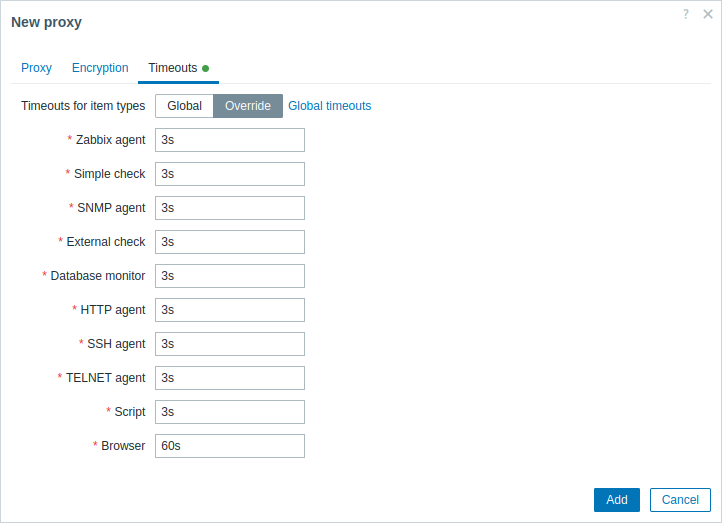The width and height of the screenshot is (722, 523).
Task: Switch to the Proxy tab
Action: (x=36, y=68)
